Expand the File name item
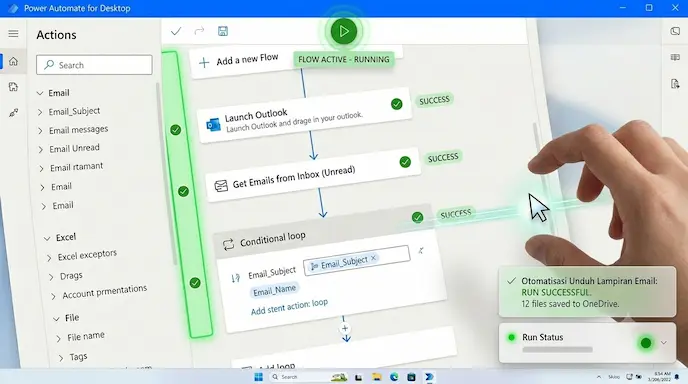Image resolution: width=688 pixels, height=384 pixels. click(59, 338)
